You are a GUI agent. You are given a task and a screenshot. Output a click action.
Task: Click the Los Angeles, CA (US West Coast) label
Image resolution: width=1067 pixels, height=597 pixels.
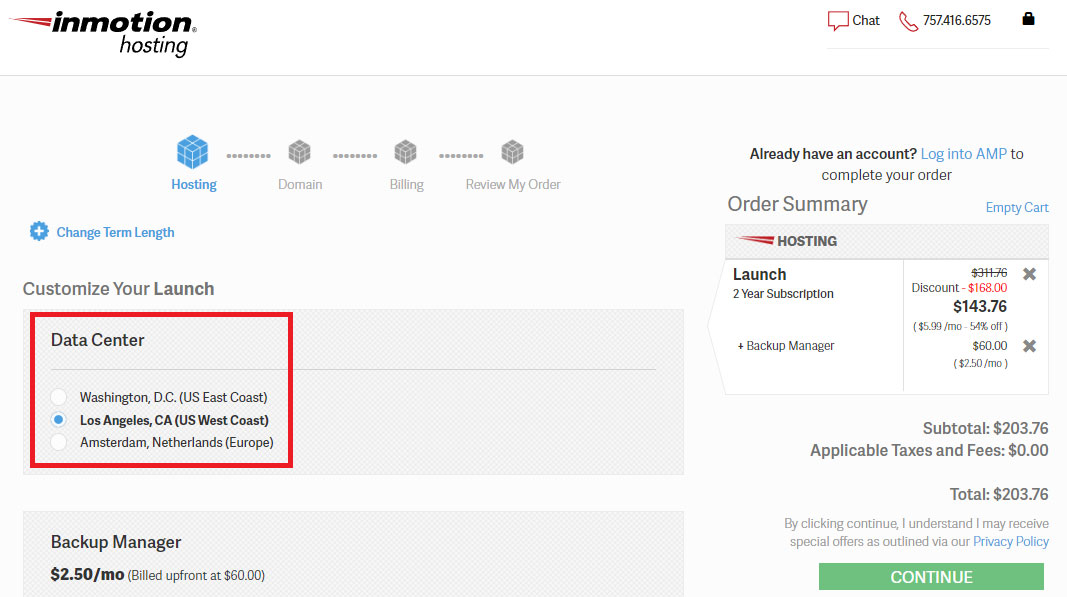[174, 420]
